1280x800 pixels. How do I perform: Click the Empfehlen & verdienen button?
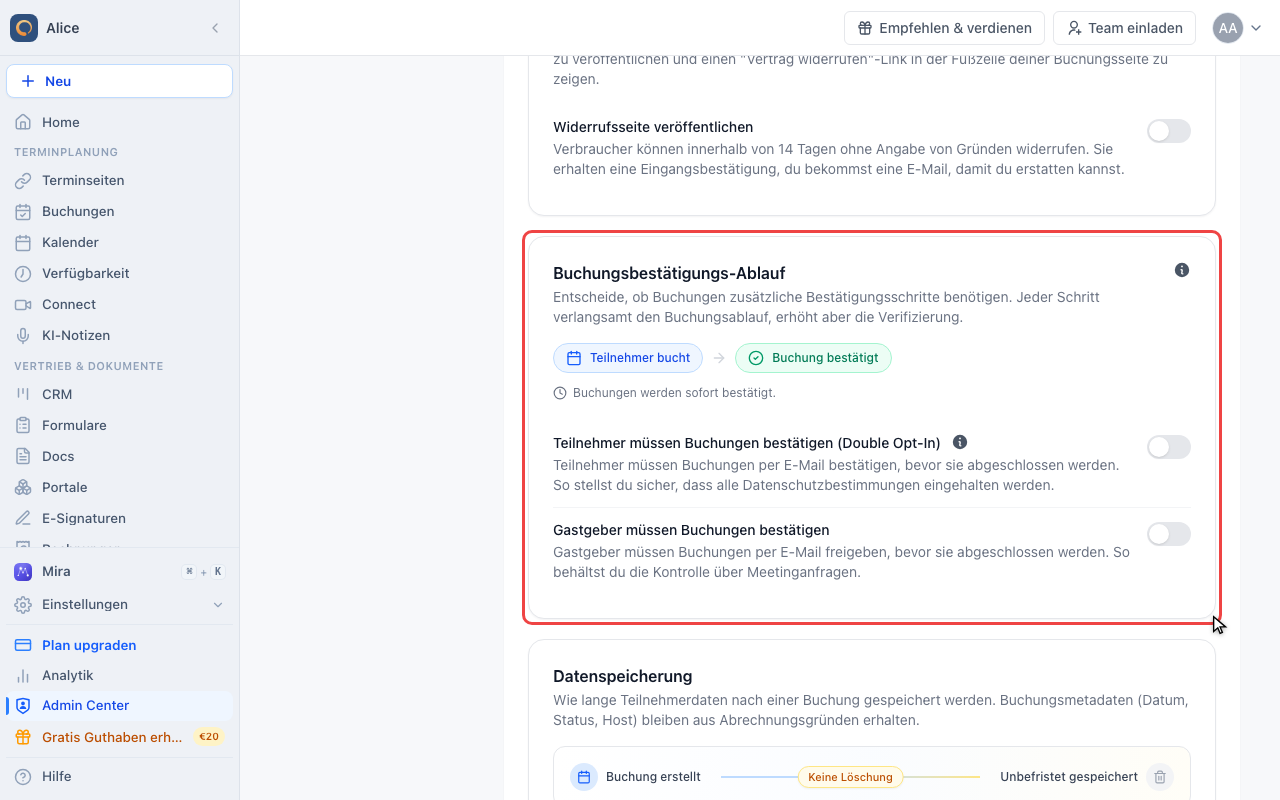point(944,28)
